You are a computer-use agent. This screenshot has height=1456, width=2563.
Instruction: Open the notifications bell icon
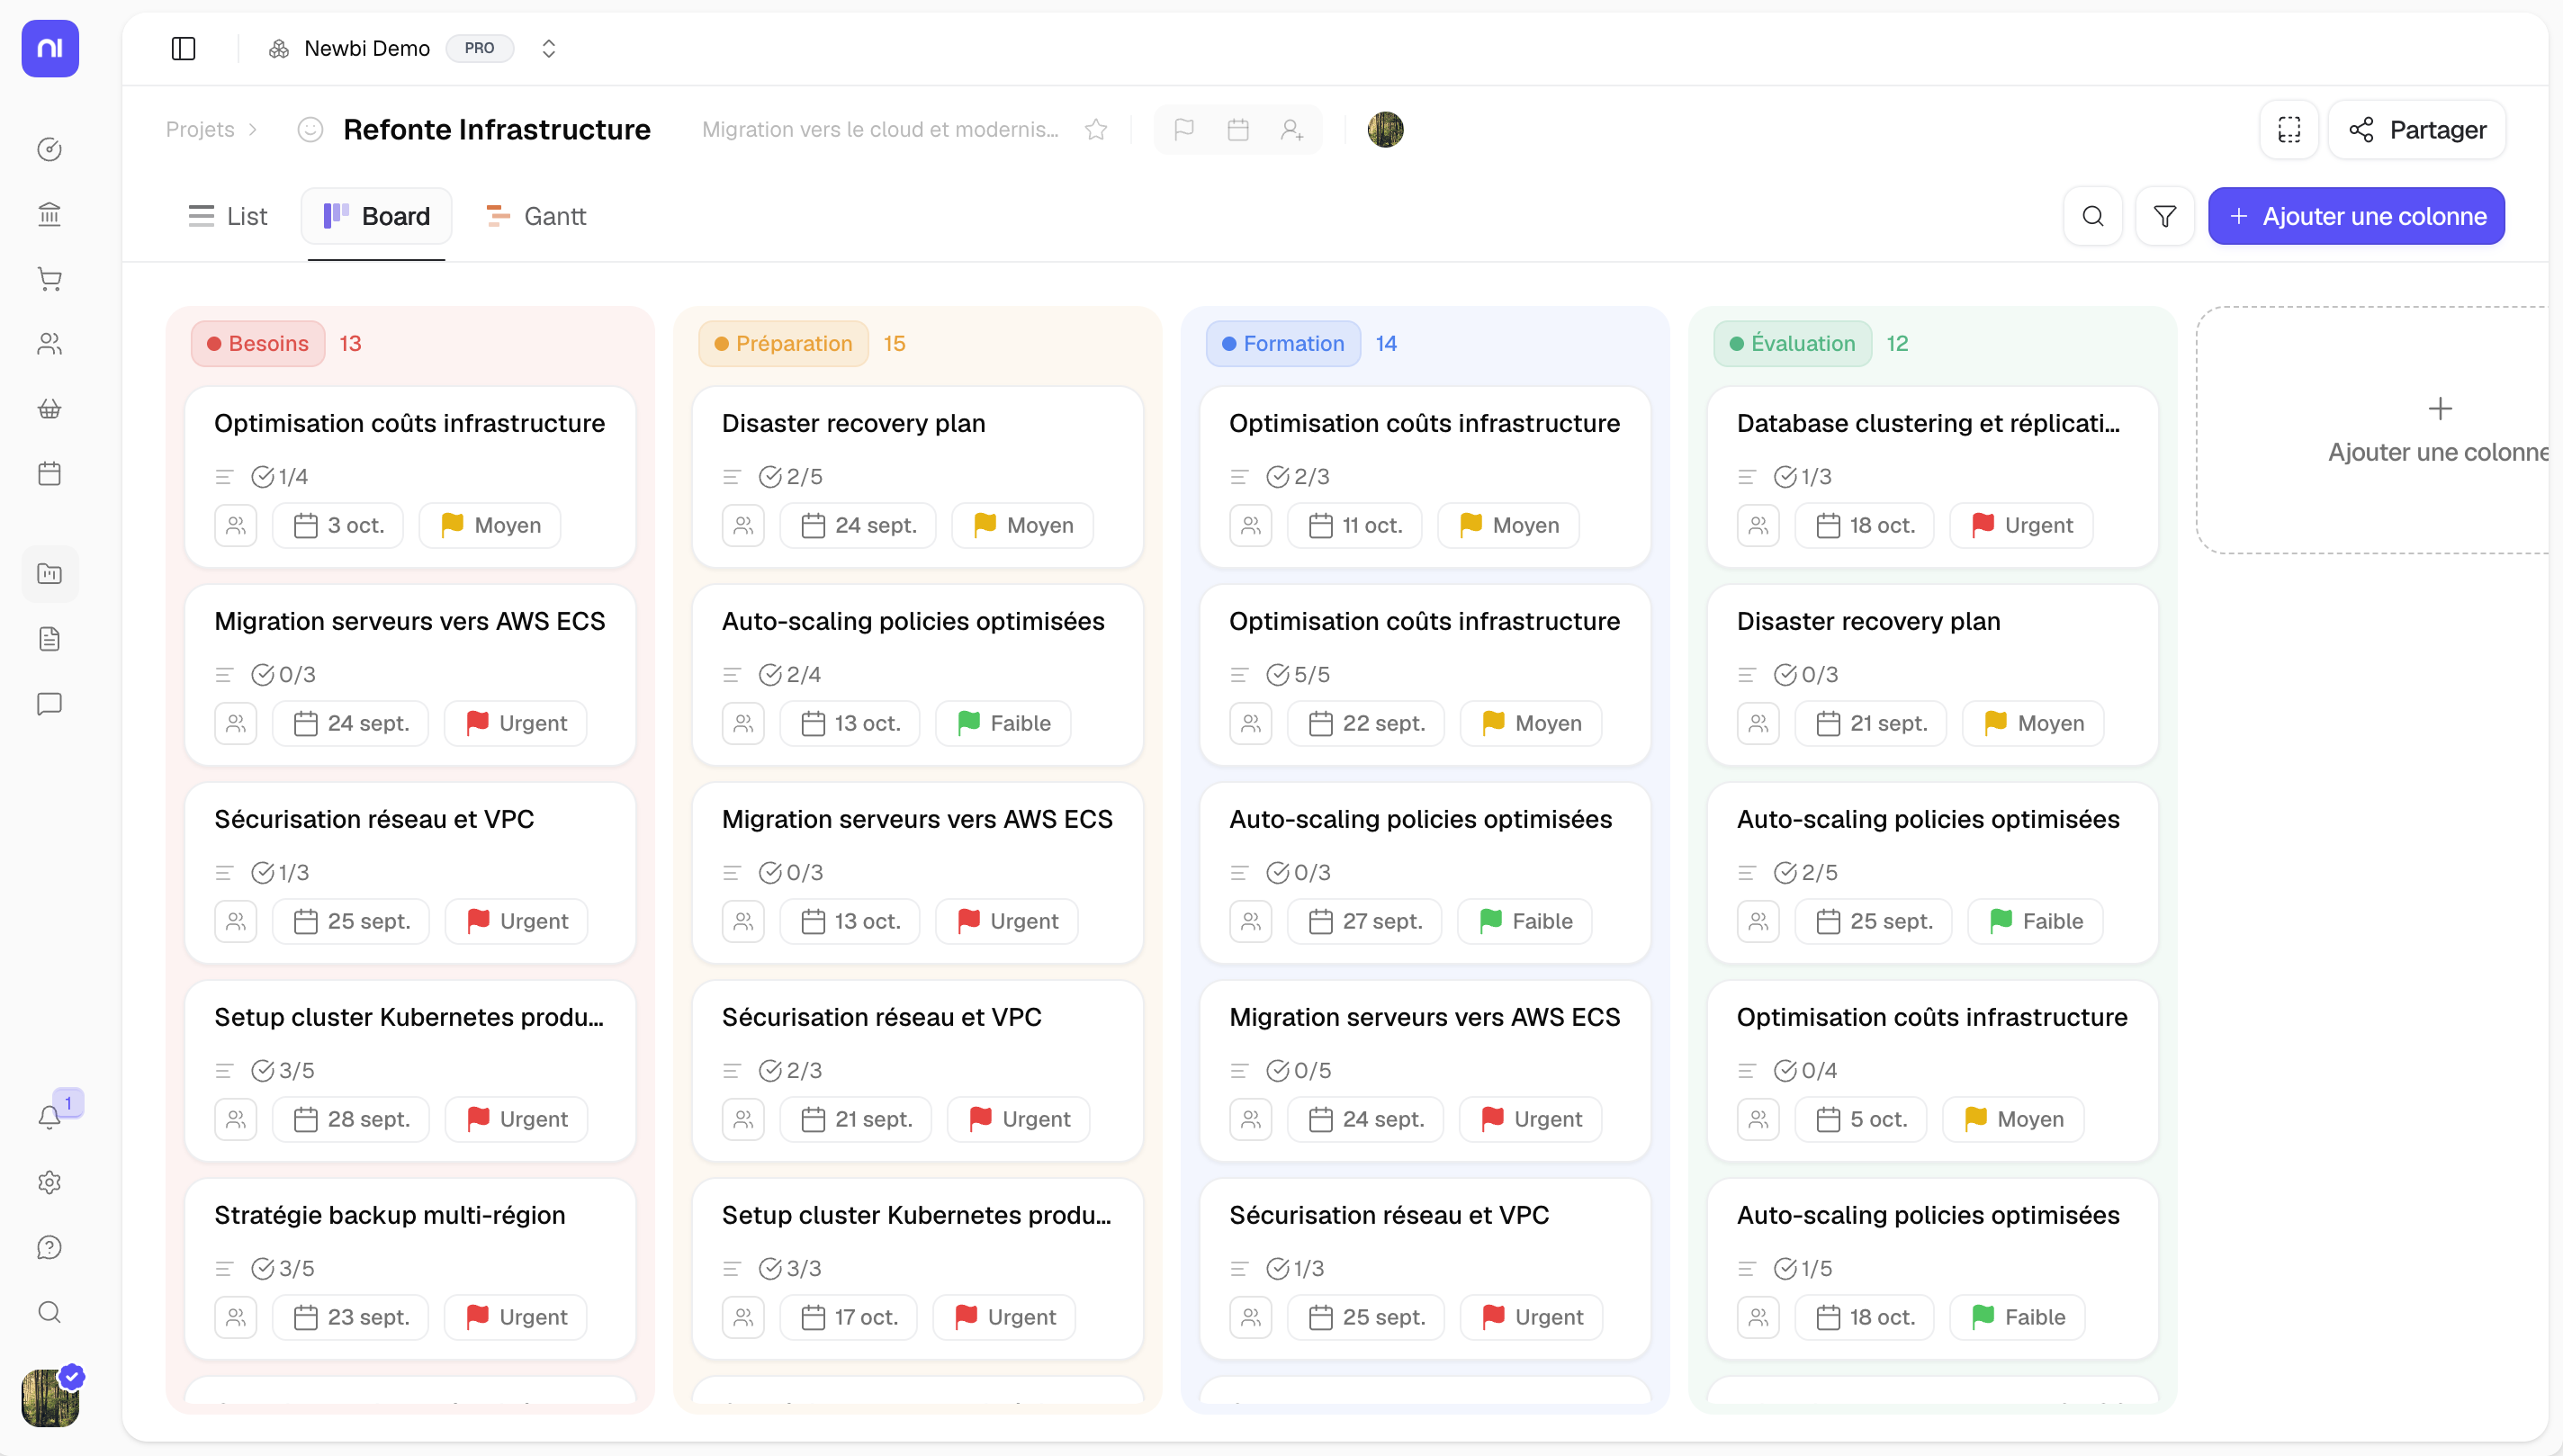pos(49,1117)
